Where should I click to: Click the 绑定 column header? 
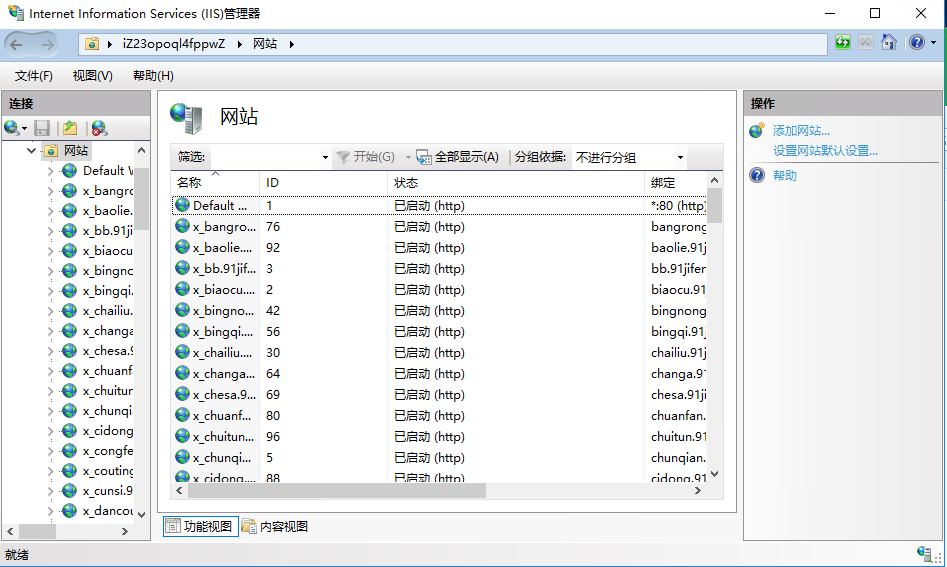point(675,183)
